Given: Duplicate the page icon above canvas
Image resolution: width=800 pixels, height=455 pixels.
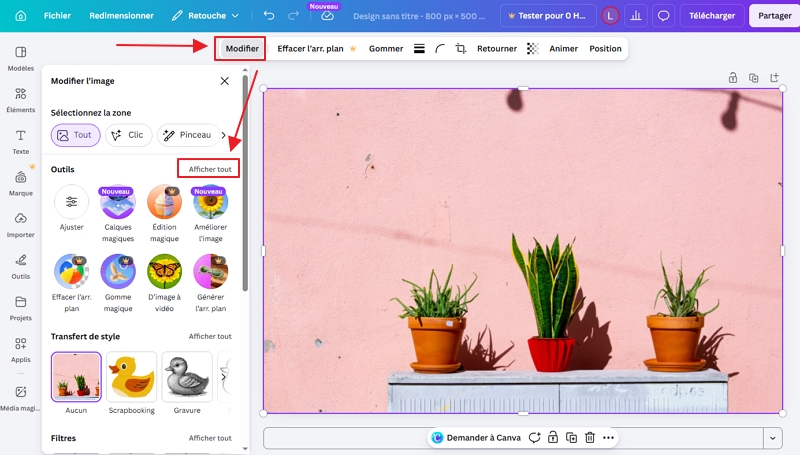Looking at the screenshot, I should 754,78.
